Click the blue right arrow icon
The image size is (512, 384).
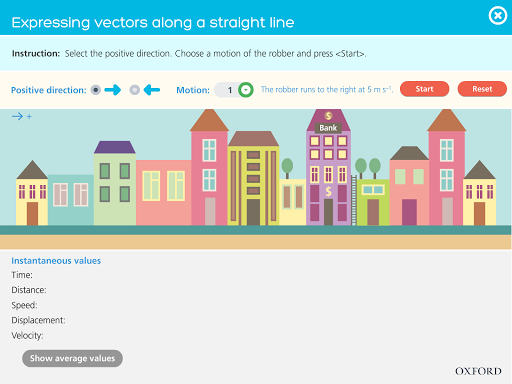coord(113,90)
